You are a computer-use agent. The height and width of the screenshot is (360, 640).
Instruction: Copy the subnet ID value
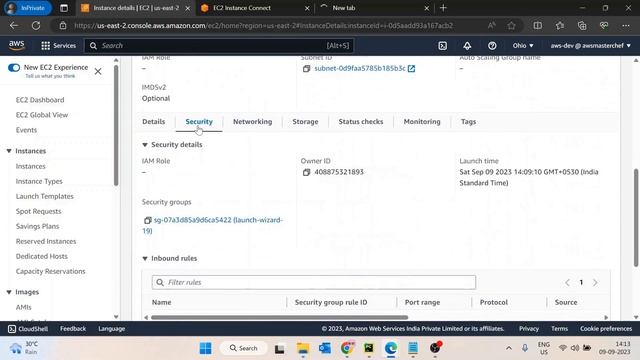(306, 69)
